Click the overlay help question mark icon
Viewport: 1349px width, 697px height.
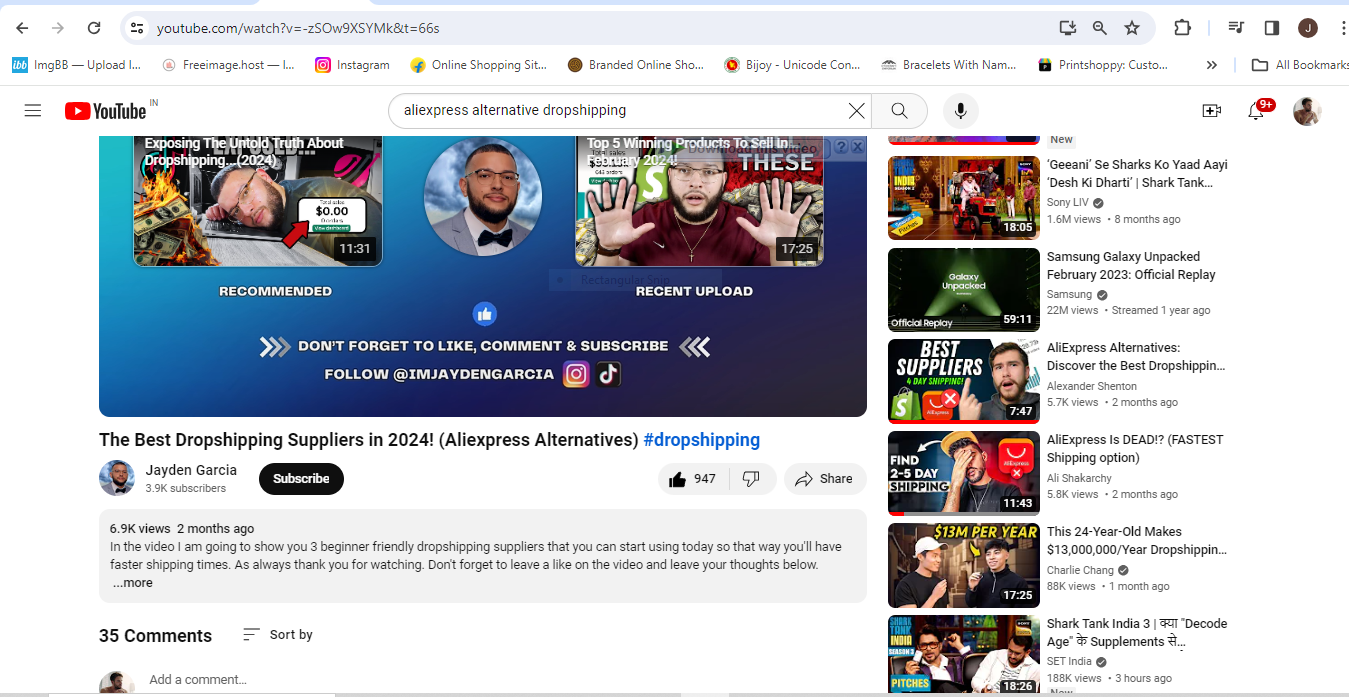coord(841,147)
